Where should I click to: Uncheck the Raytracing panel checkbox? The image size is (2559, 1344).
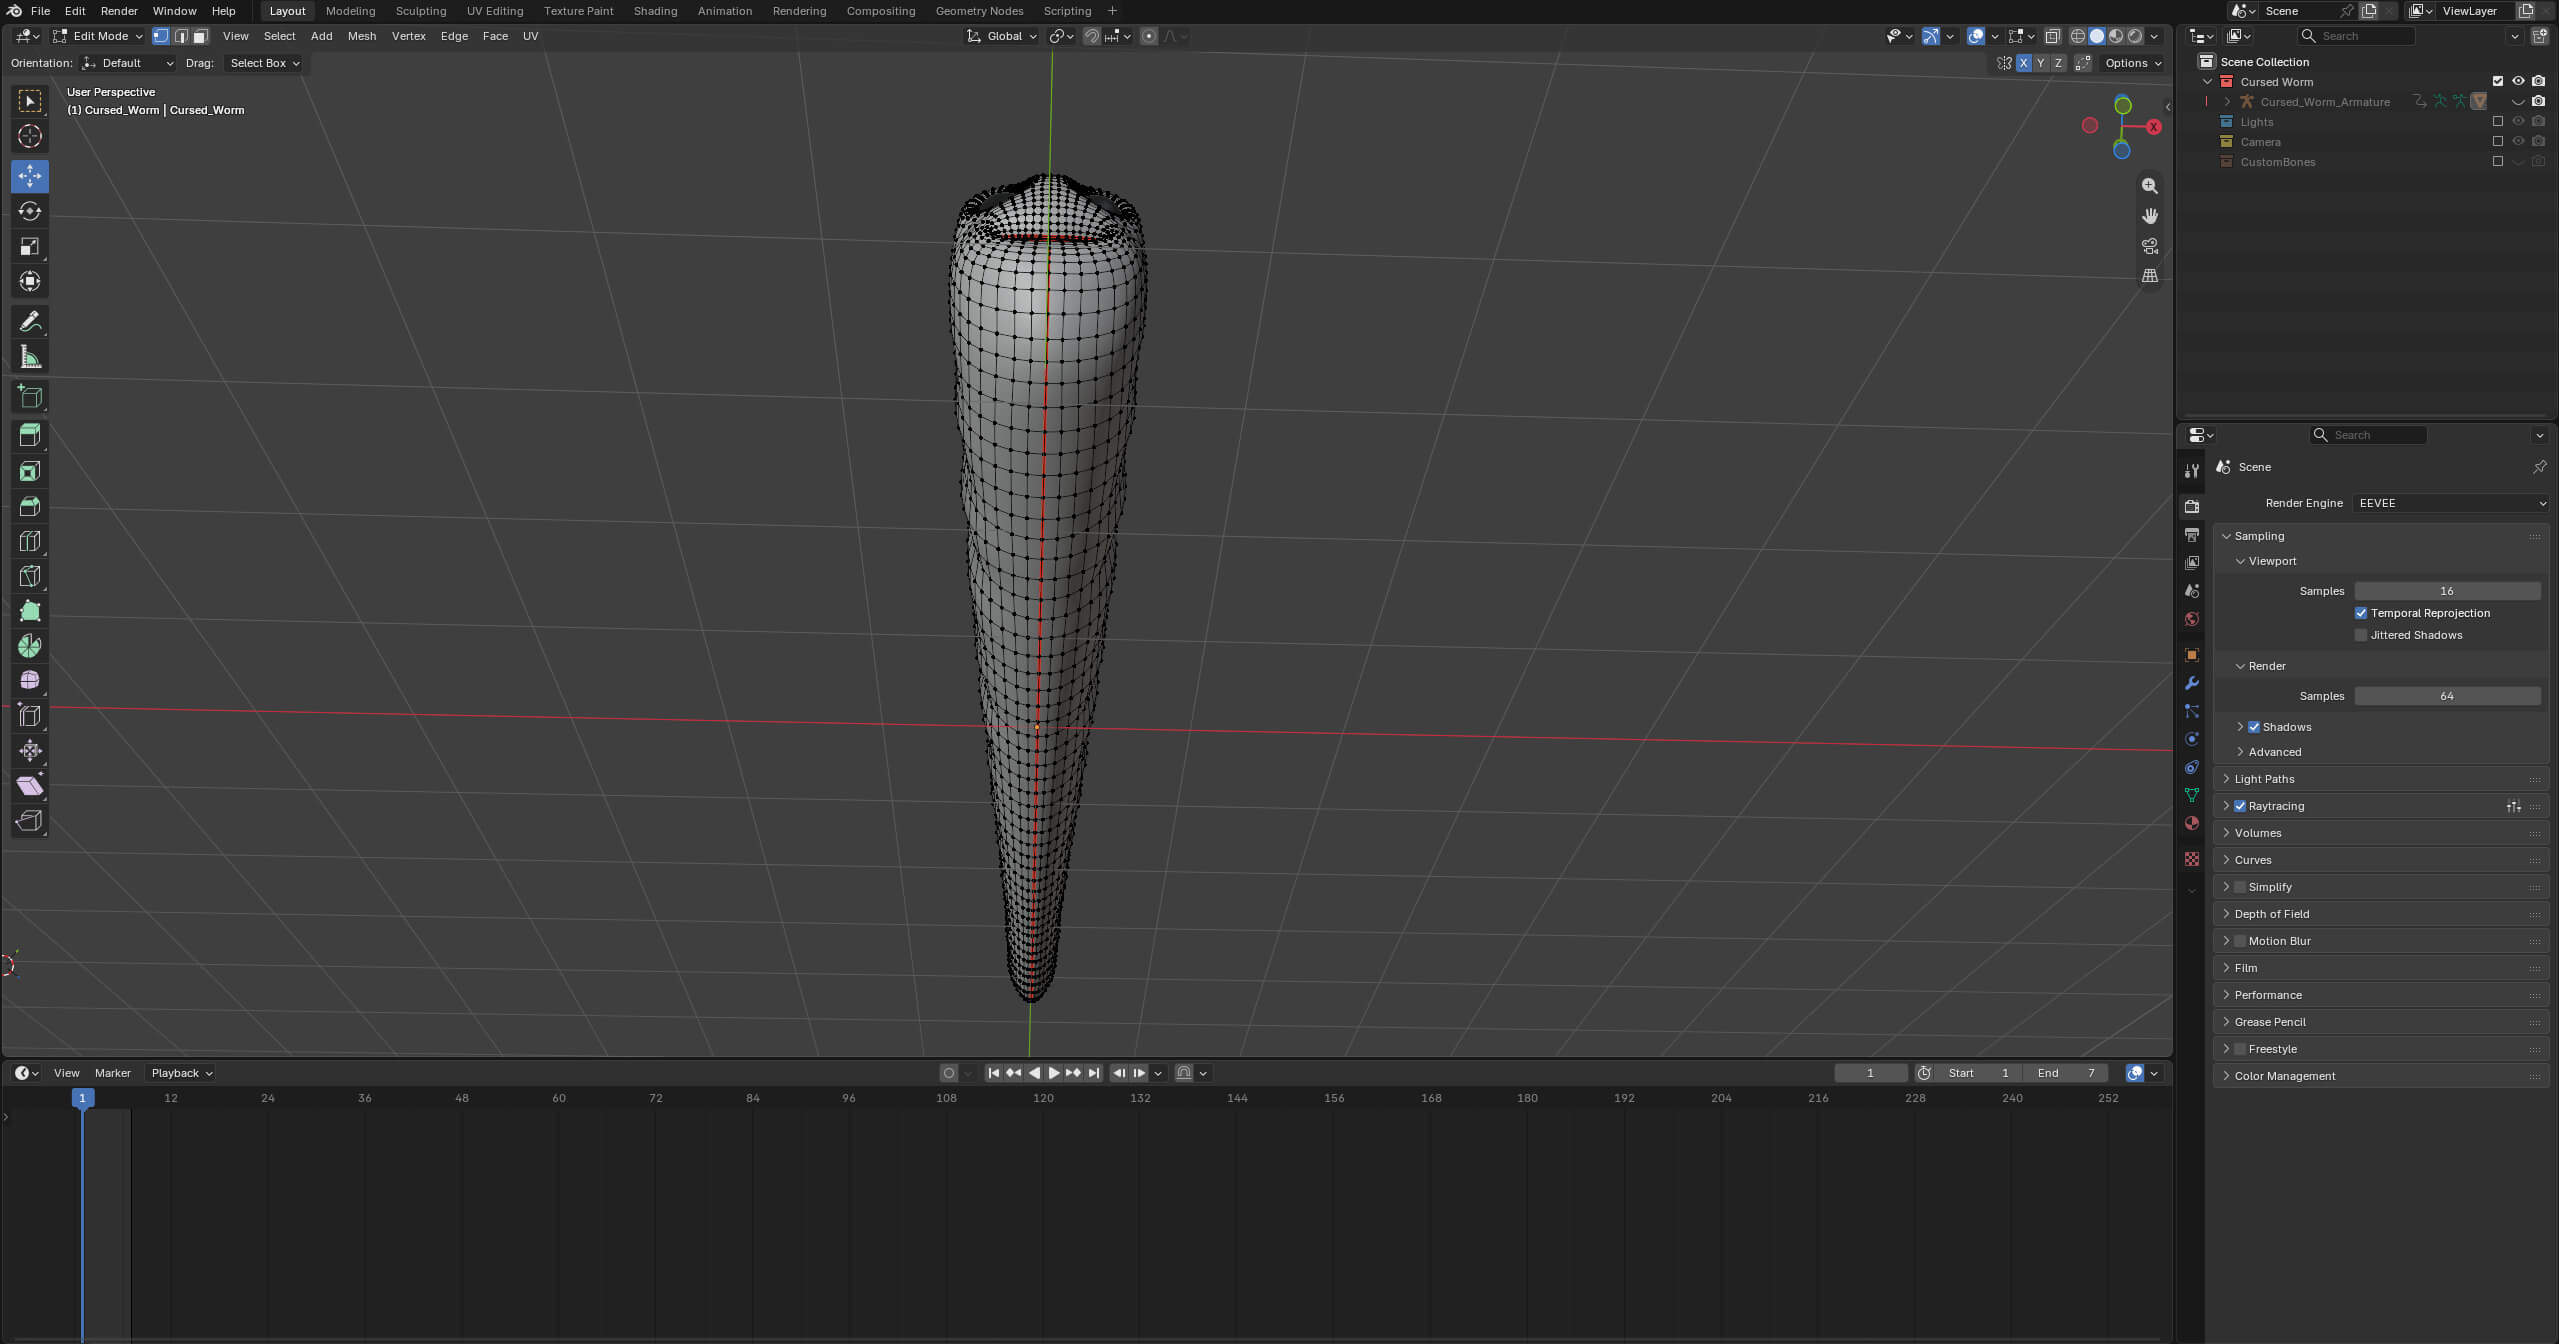click(2240, 806)
